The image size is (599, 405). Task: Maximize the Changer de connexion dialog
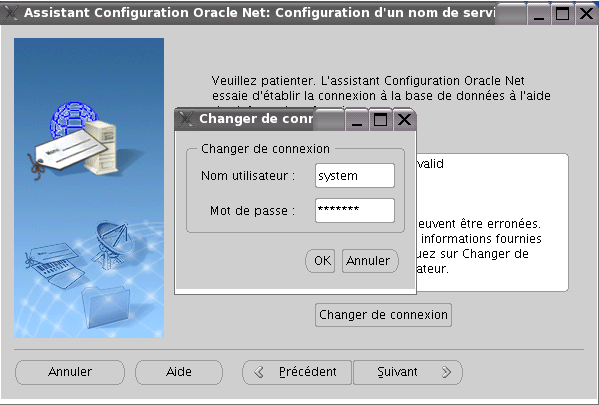380,120
